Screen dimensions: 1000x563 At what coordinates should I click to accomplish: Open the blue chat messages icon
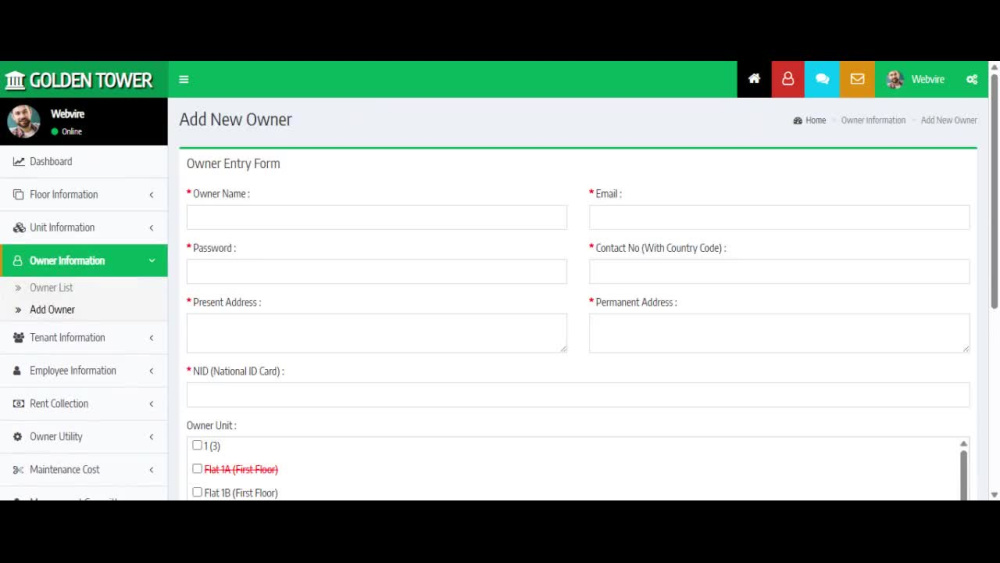point(822,79)
